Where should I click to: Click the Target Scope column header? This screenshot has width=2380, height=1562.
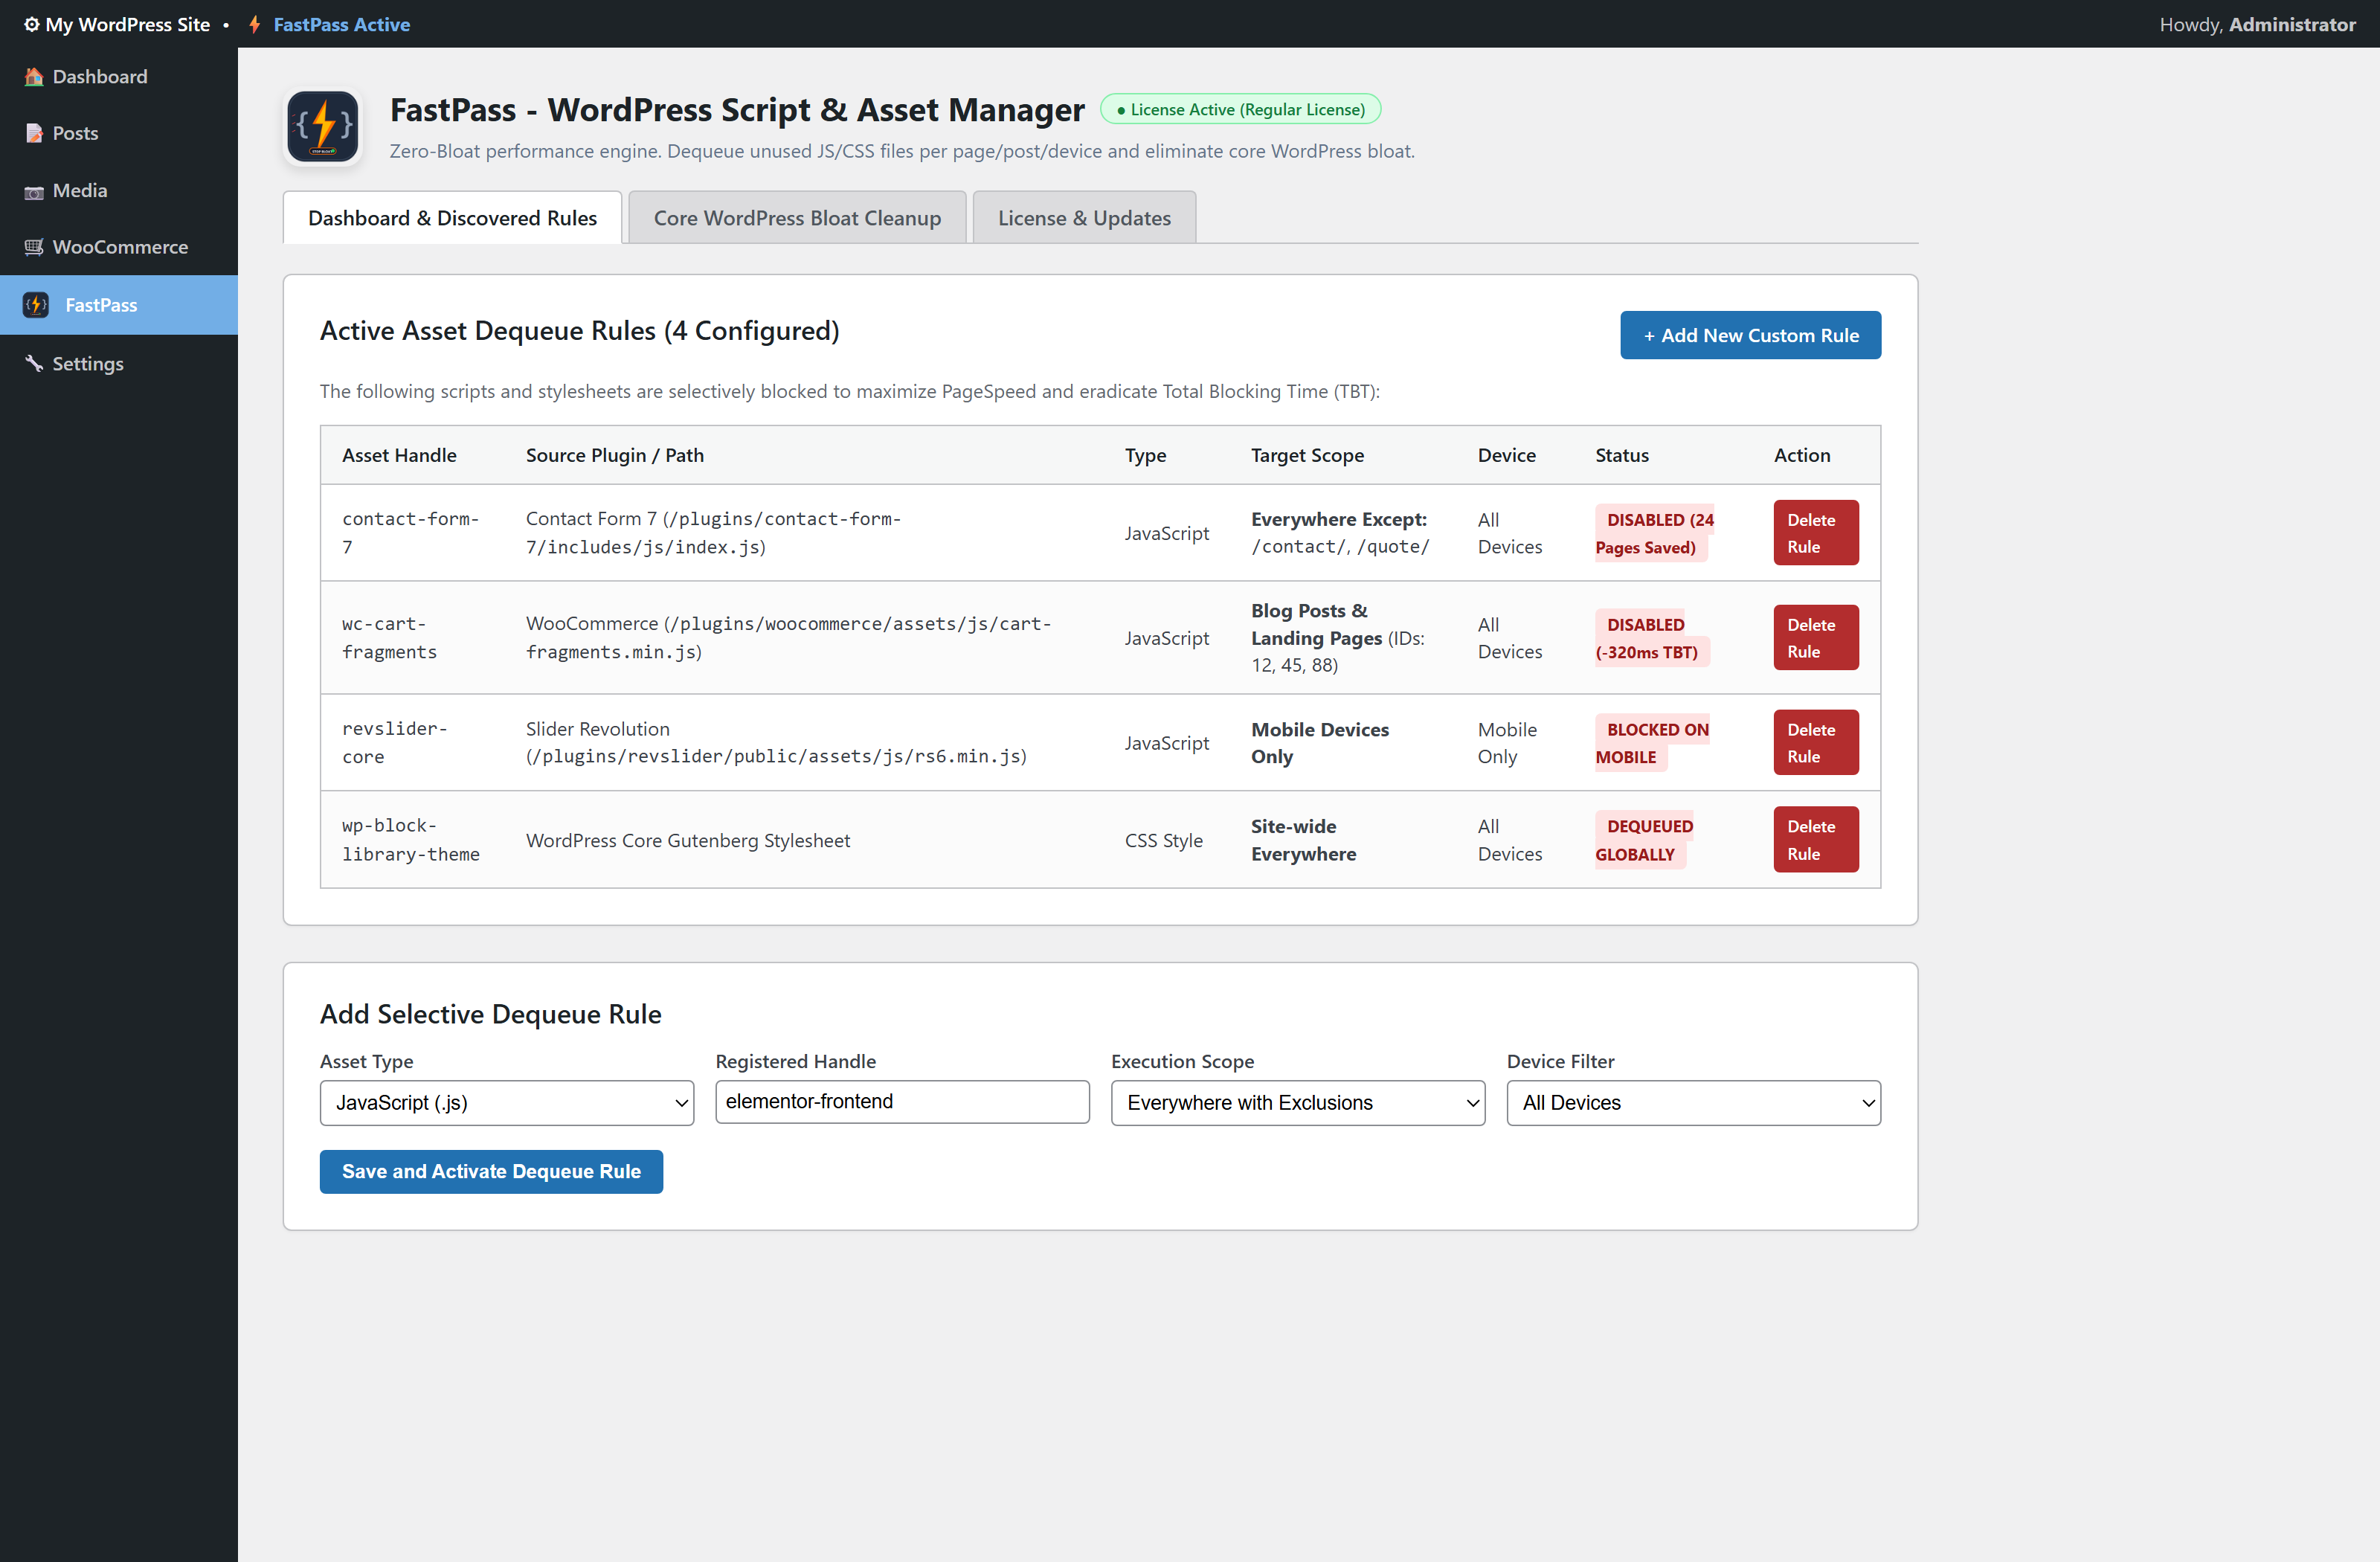(1307, 455)
